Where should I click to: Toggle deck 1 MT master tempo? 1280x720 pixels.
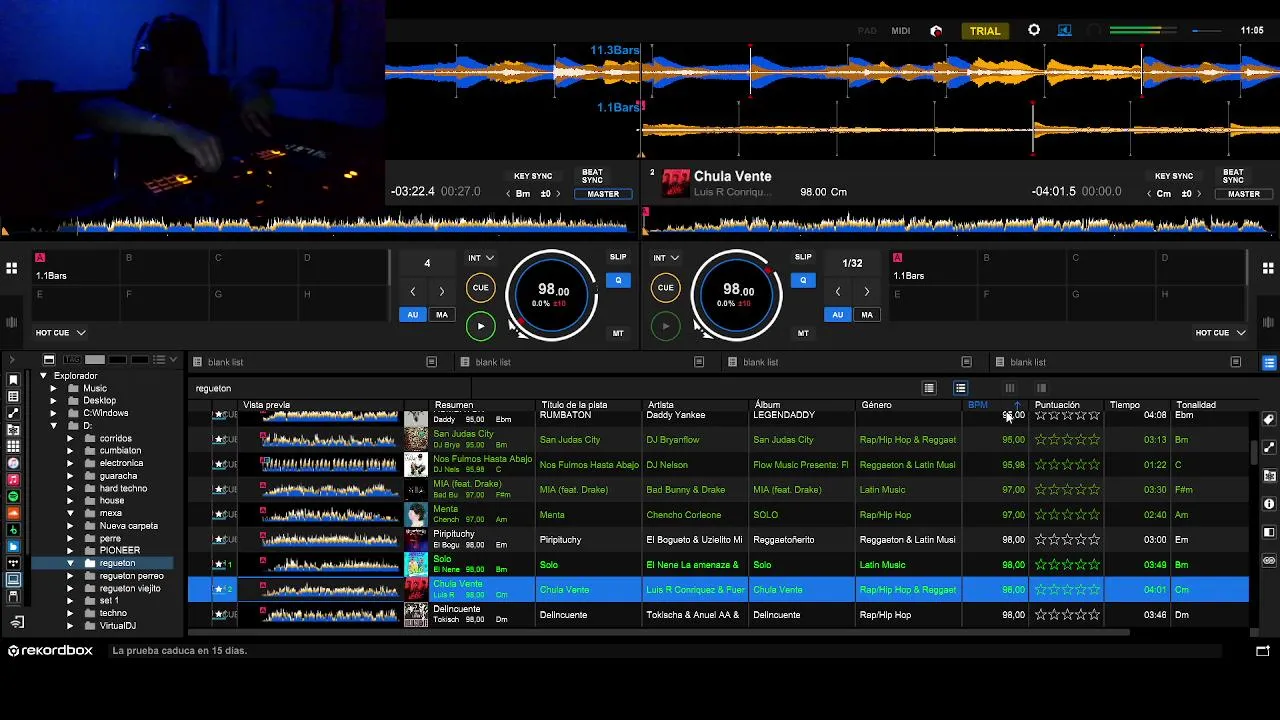[618, 333]
